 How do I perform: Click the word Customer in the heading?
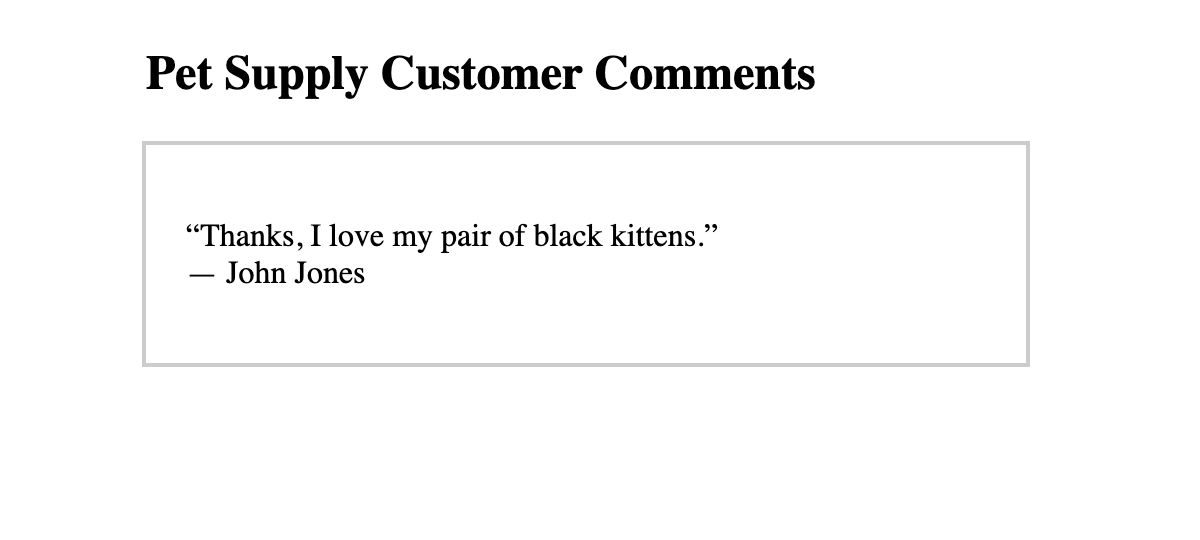479,74
